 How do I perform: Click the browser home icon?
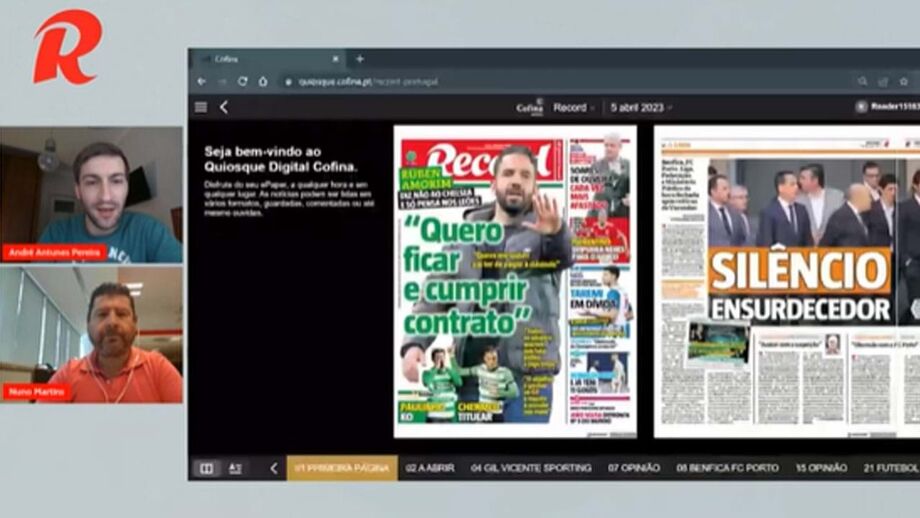[x=263, y=82]
